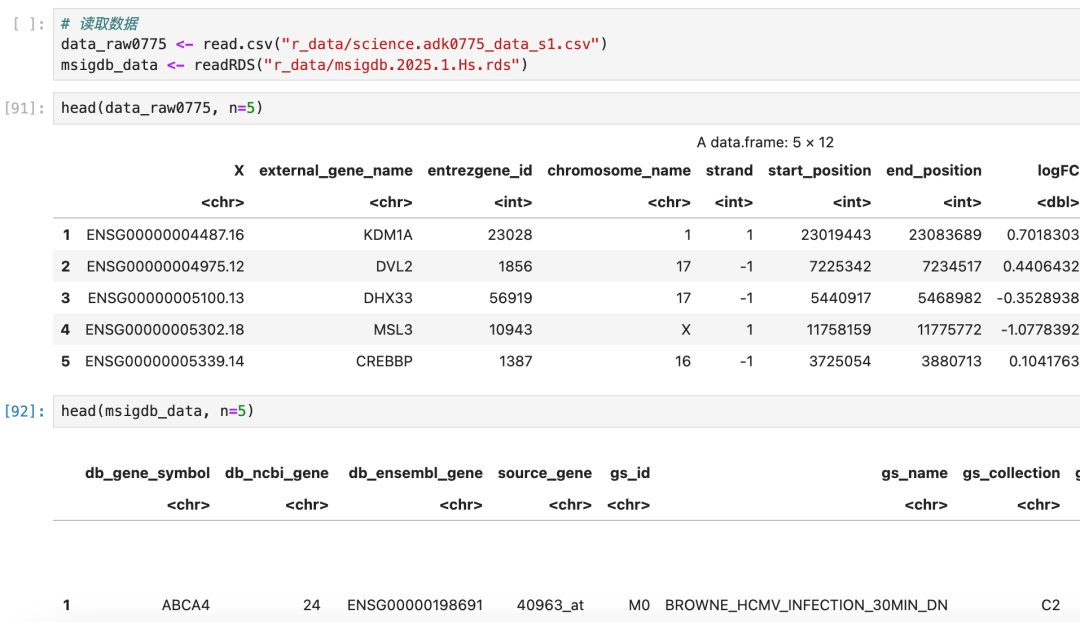Click the read.csv code cell
The width and height of the screenshot is (1080, 622).
click(566, 44)
